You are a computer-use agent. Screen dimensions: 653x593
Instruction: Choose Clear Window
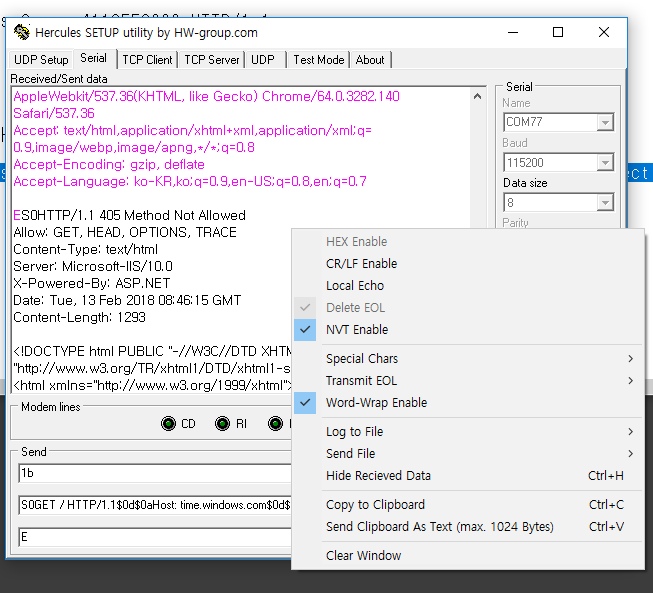[468, 556]
